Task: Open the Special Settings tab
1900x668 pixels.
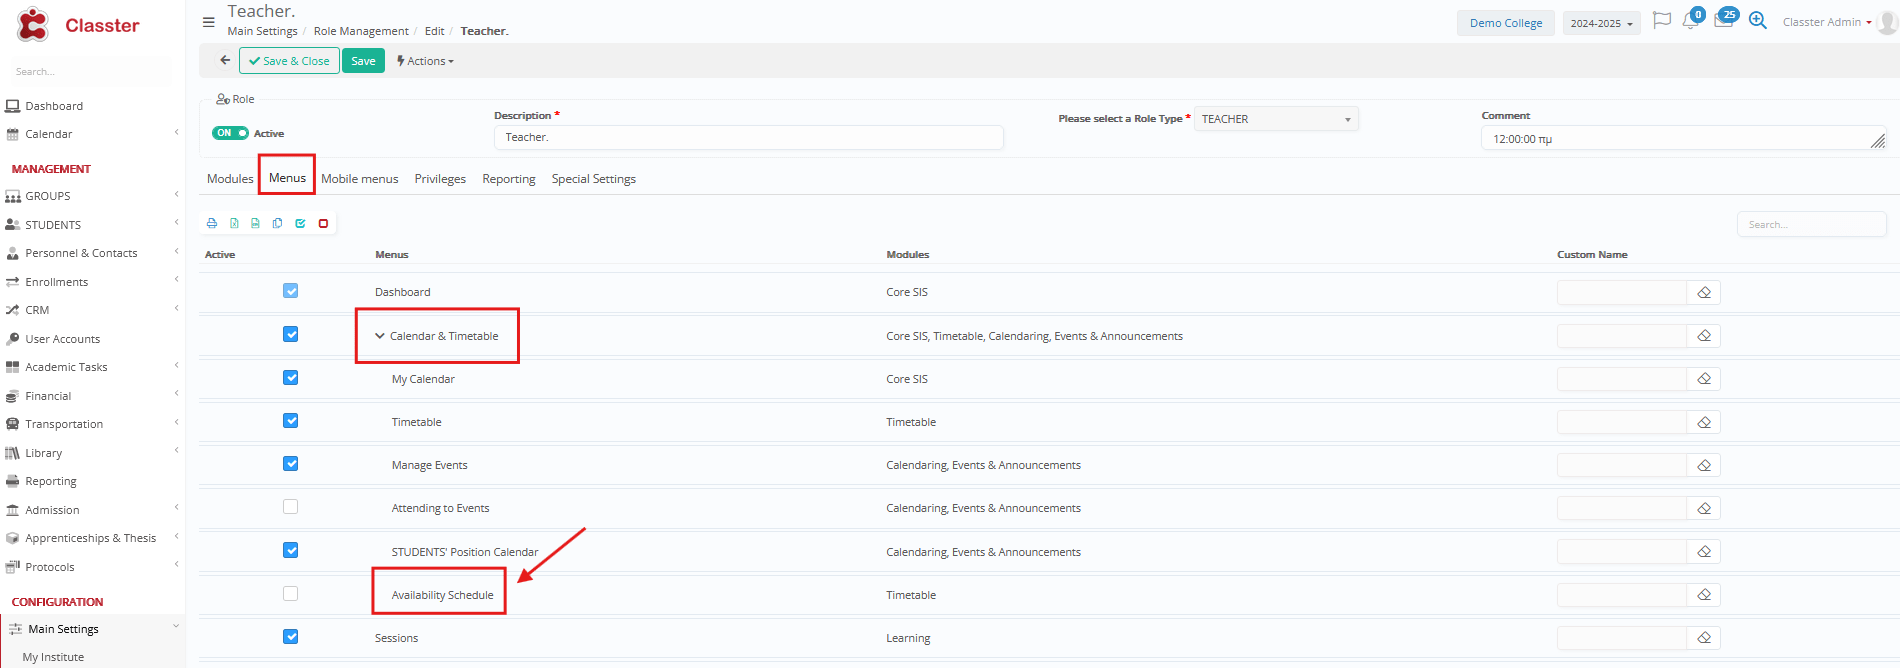Action: coord(593,179)
